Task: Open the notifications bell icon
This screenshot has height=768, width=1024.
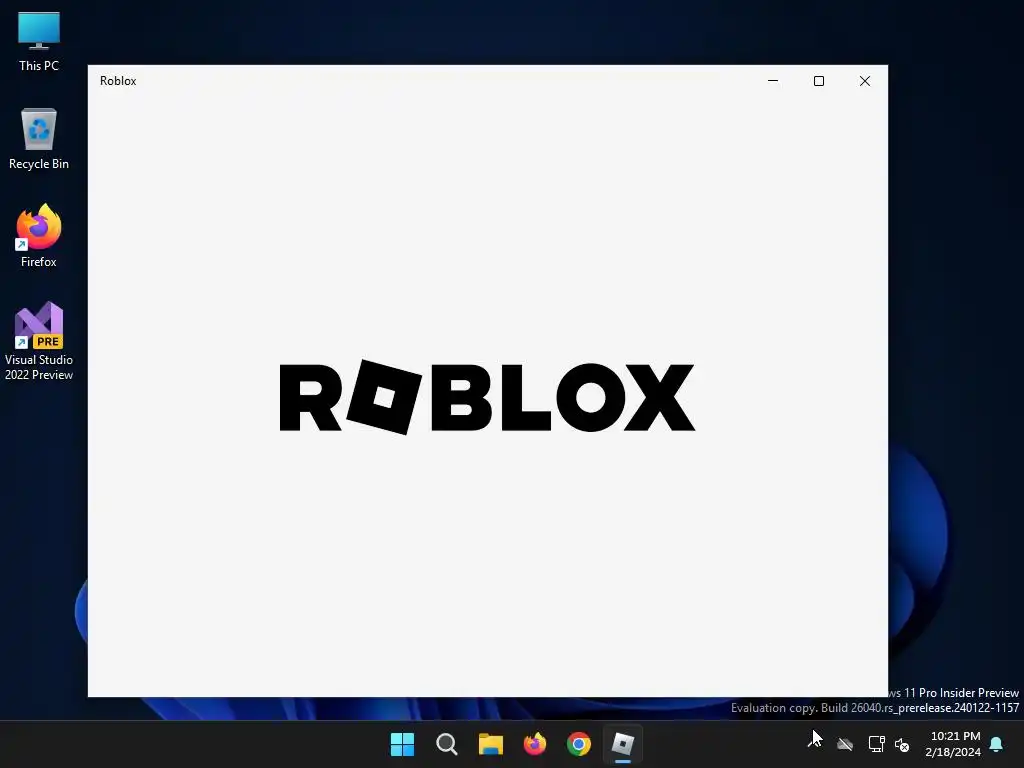Action: (997, 744)
